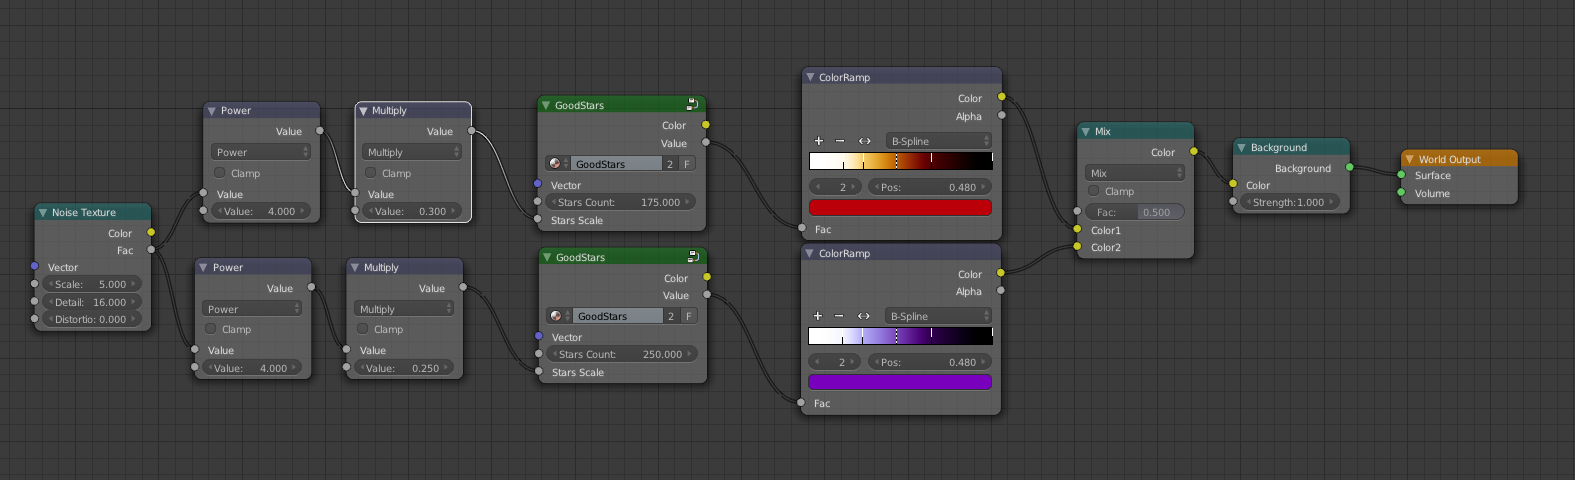Click the Noise Texture Scale 5.000 field
This screenshot has height=480, width=1575.
[x=92, y=284]
